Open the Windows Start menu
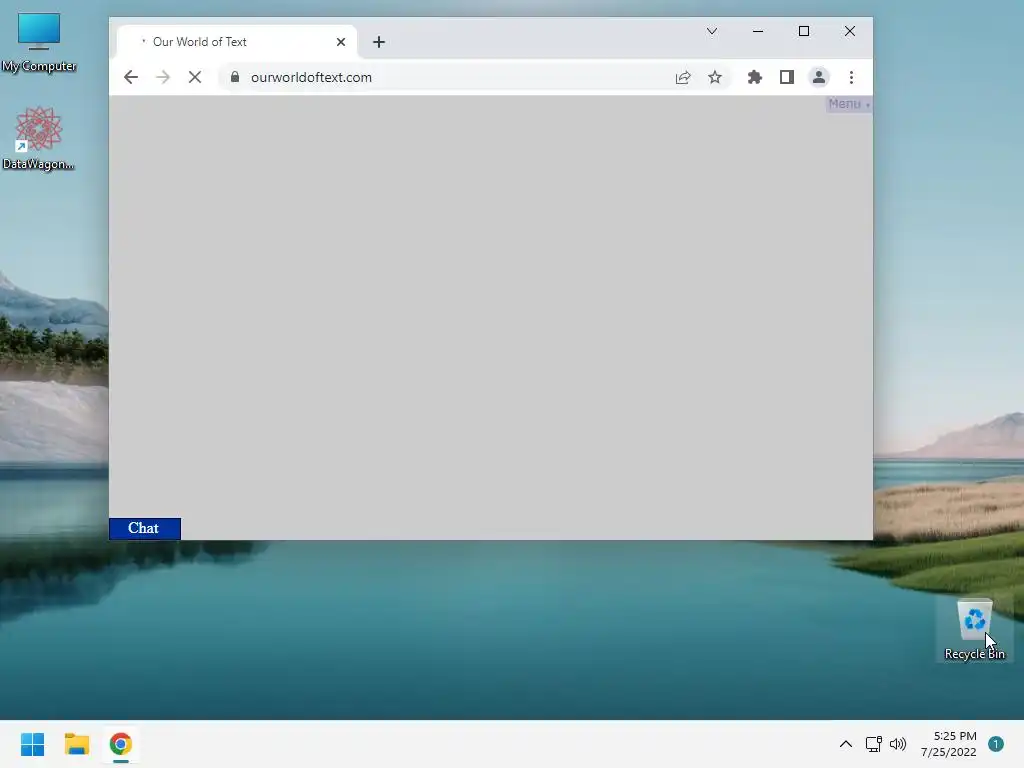Image resolution: width=1024 pixels, height=768 pixels. pos(32,744)
